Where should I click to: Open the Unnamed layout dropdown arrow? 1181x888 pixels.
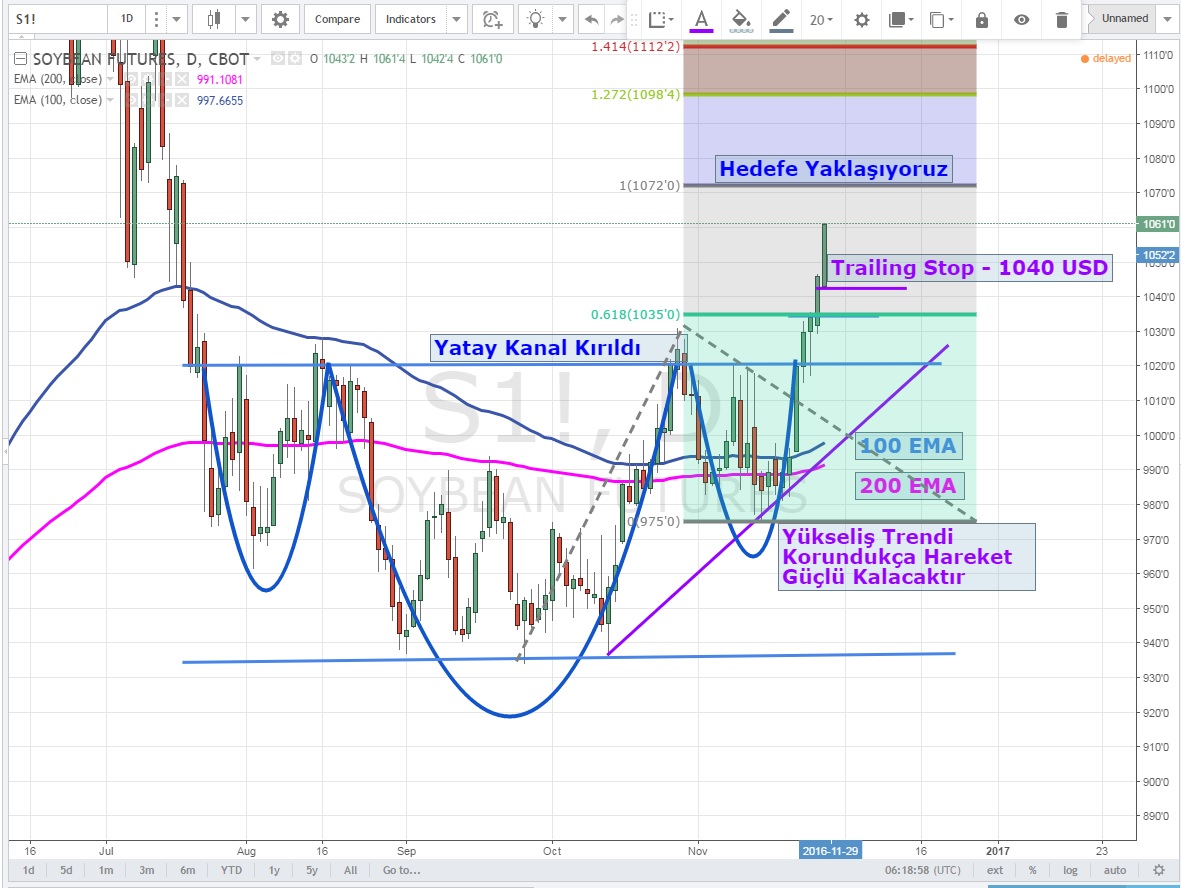[1168, 18]
